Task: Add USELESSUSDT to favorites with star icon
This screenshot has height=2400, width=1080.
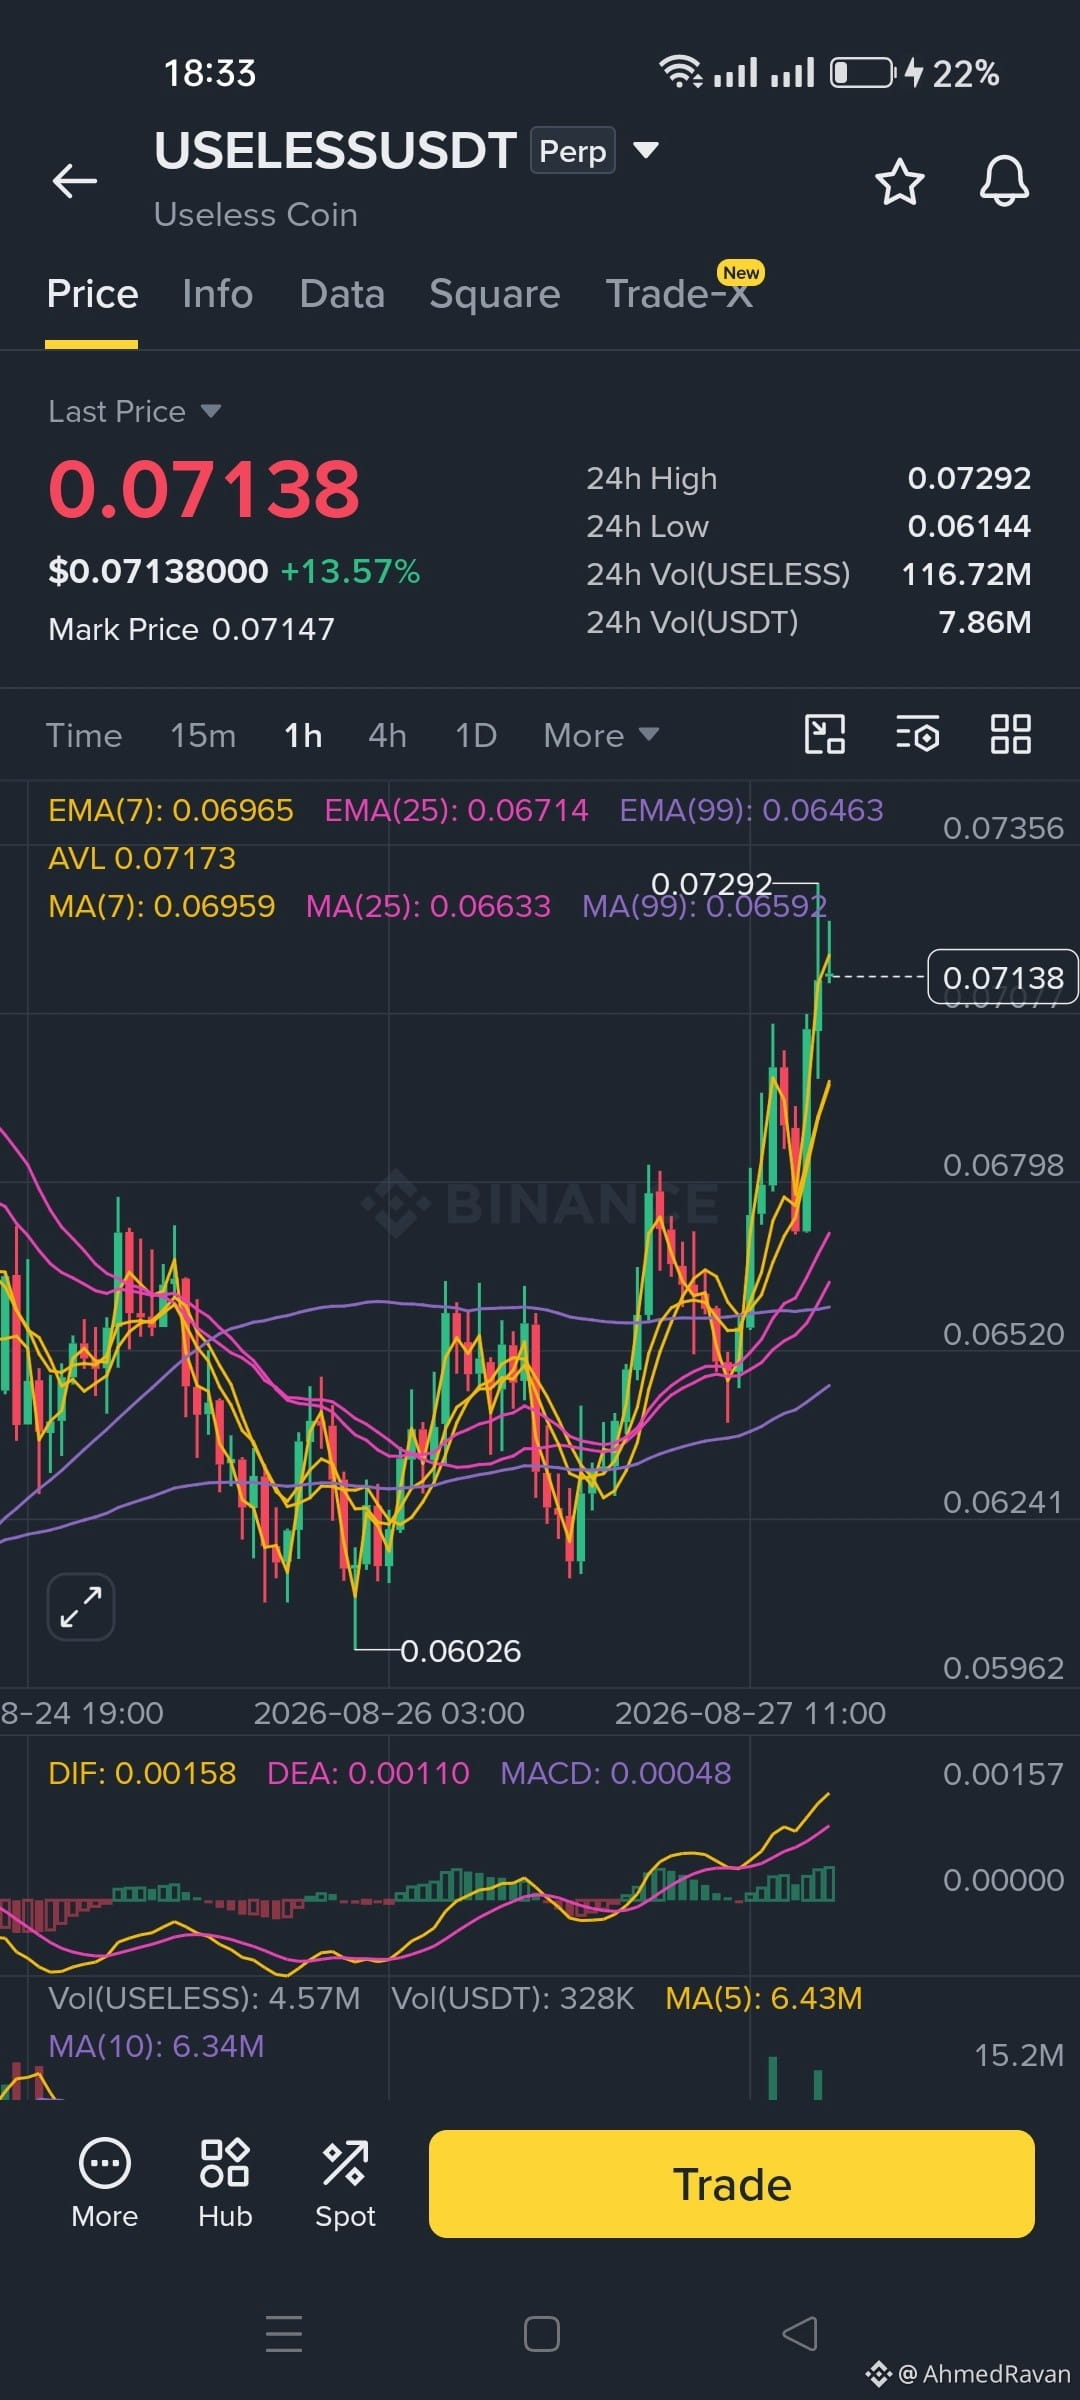Action: click(x=899, y=181)
